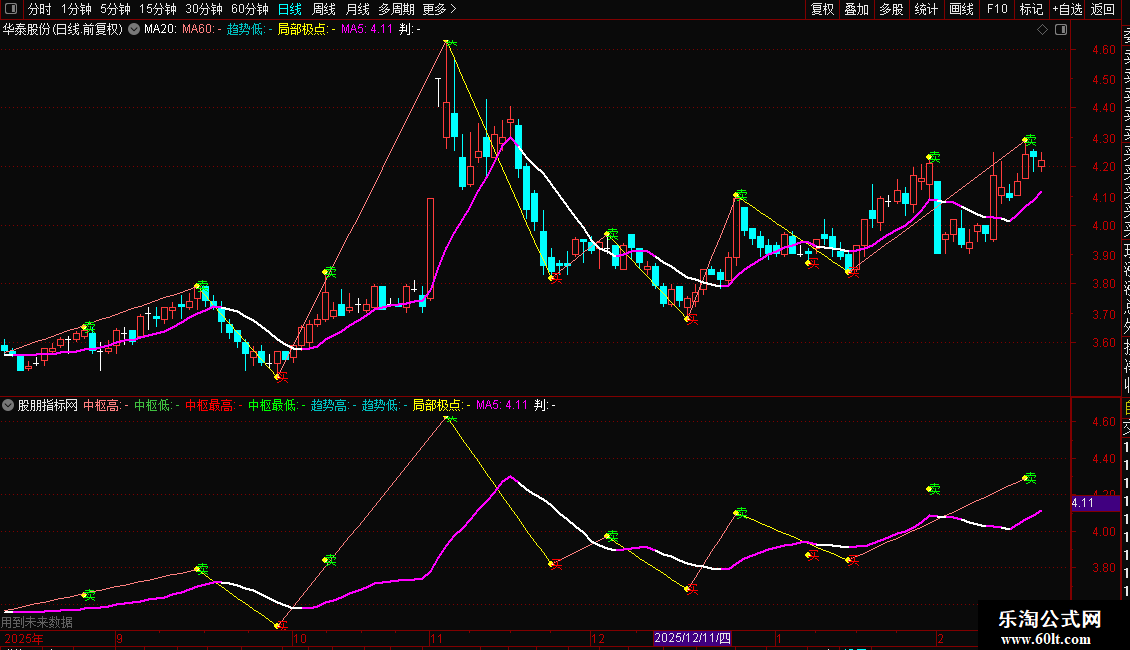Select the 60分钟 period tab
The image size is (1130, 650).
tap(249, 9)
